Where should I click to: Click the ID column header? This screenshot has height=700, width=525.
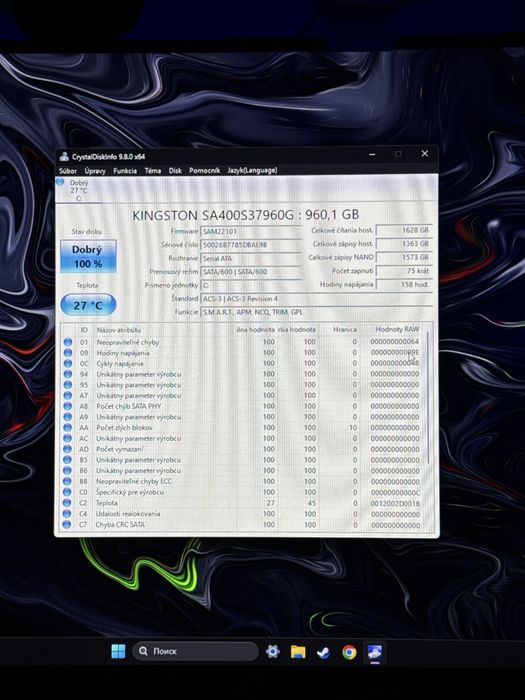[84, 330]
